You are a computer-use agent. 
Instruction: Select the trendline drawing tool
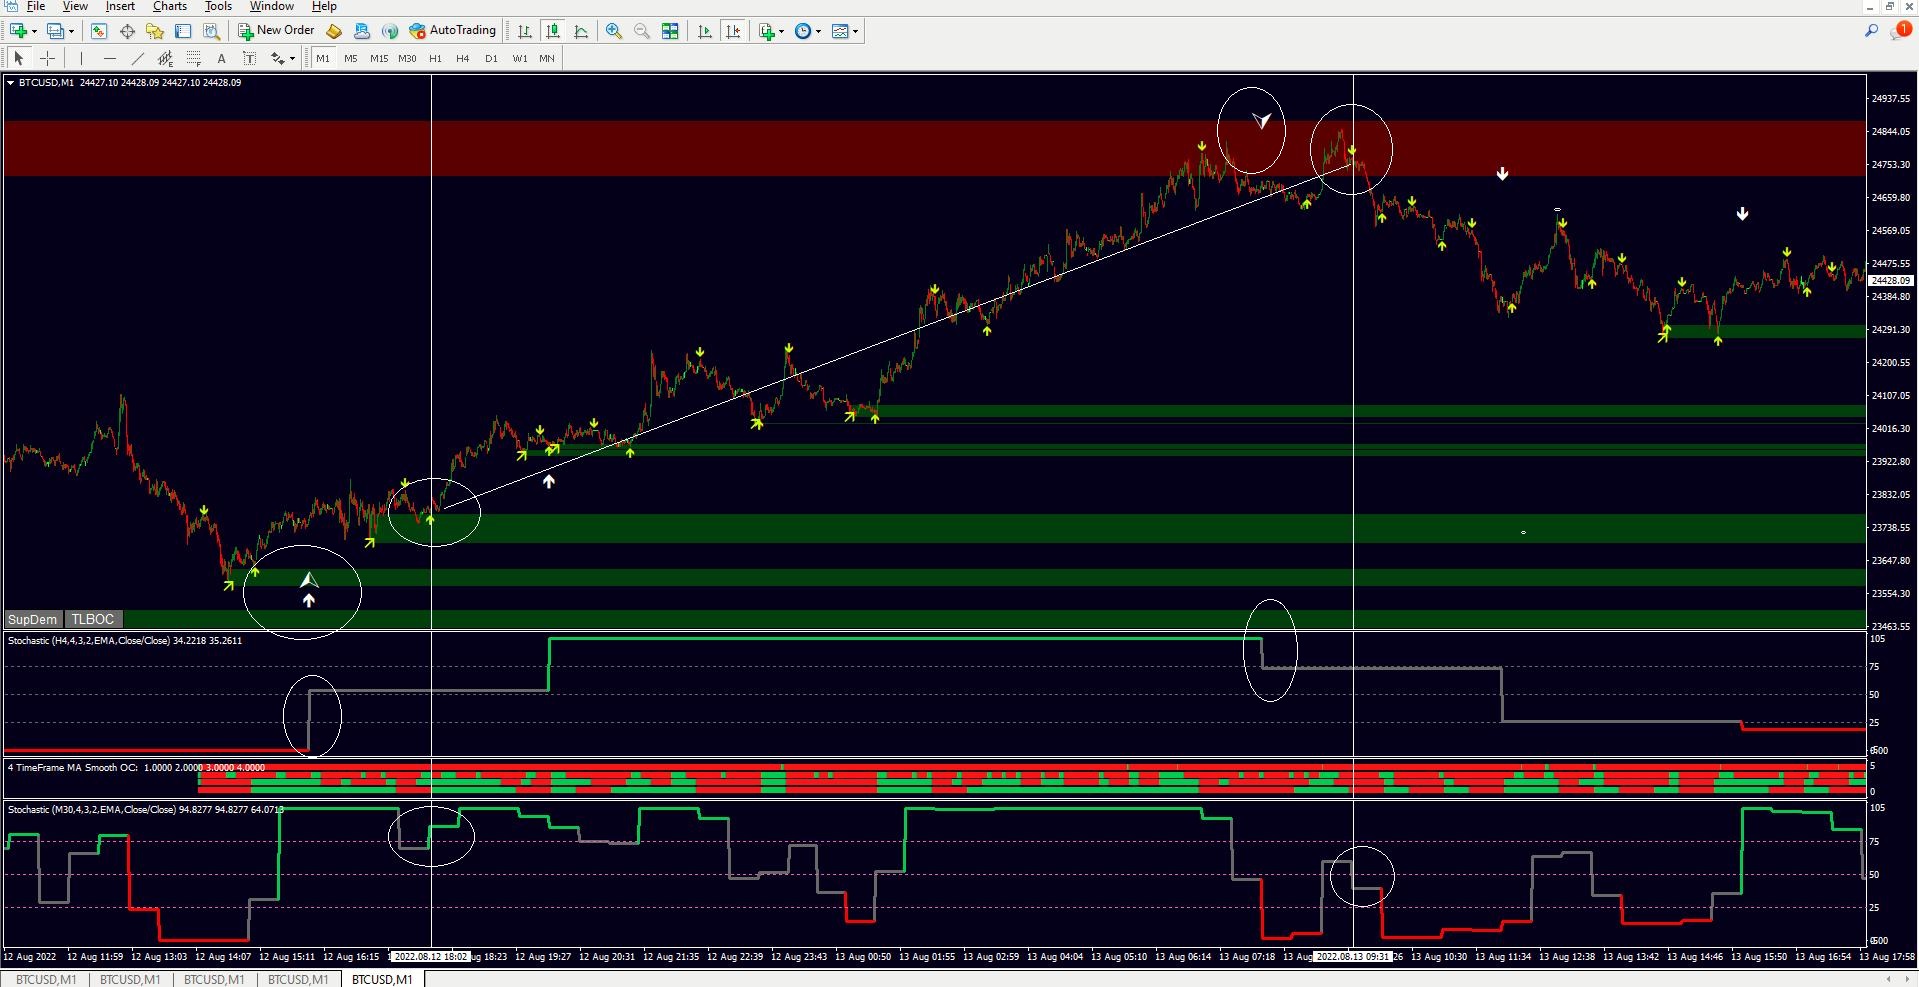click(138, 58)
